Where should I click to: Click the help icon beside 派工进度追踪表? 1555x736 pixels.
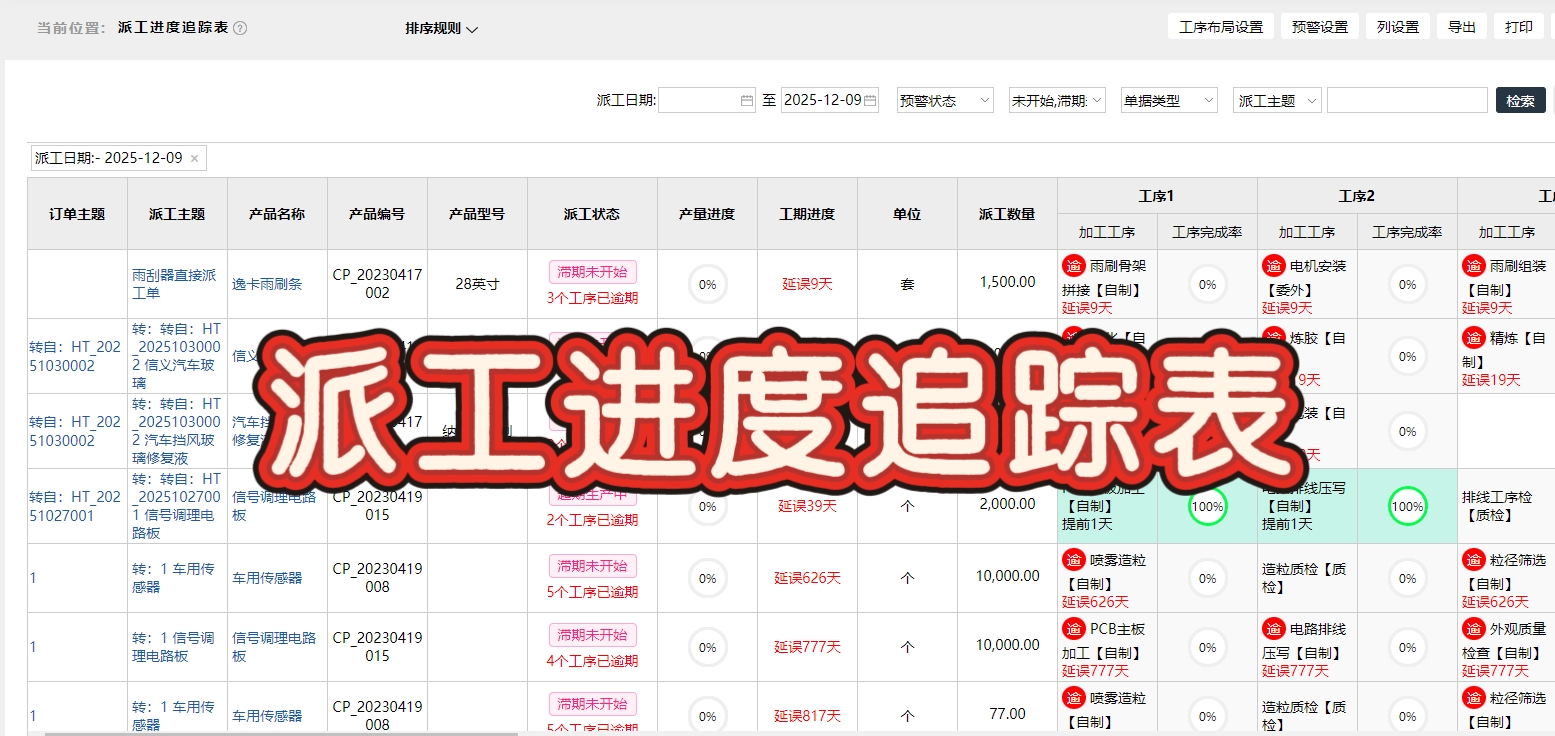coord(240,28)
